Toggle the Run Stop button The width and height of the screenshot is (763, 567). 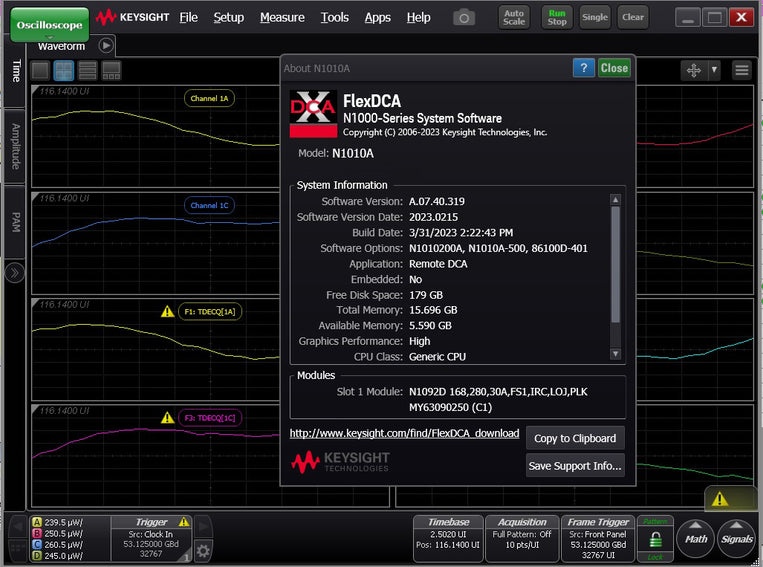click(x=557, y=17)
